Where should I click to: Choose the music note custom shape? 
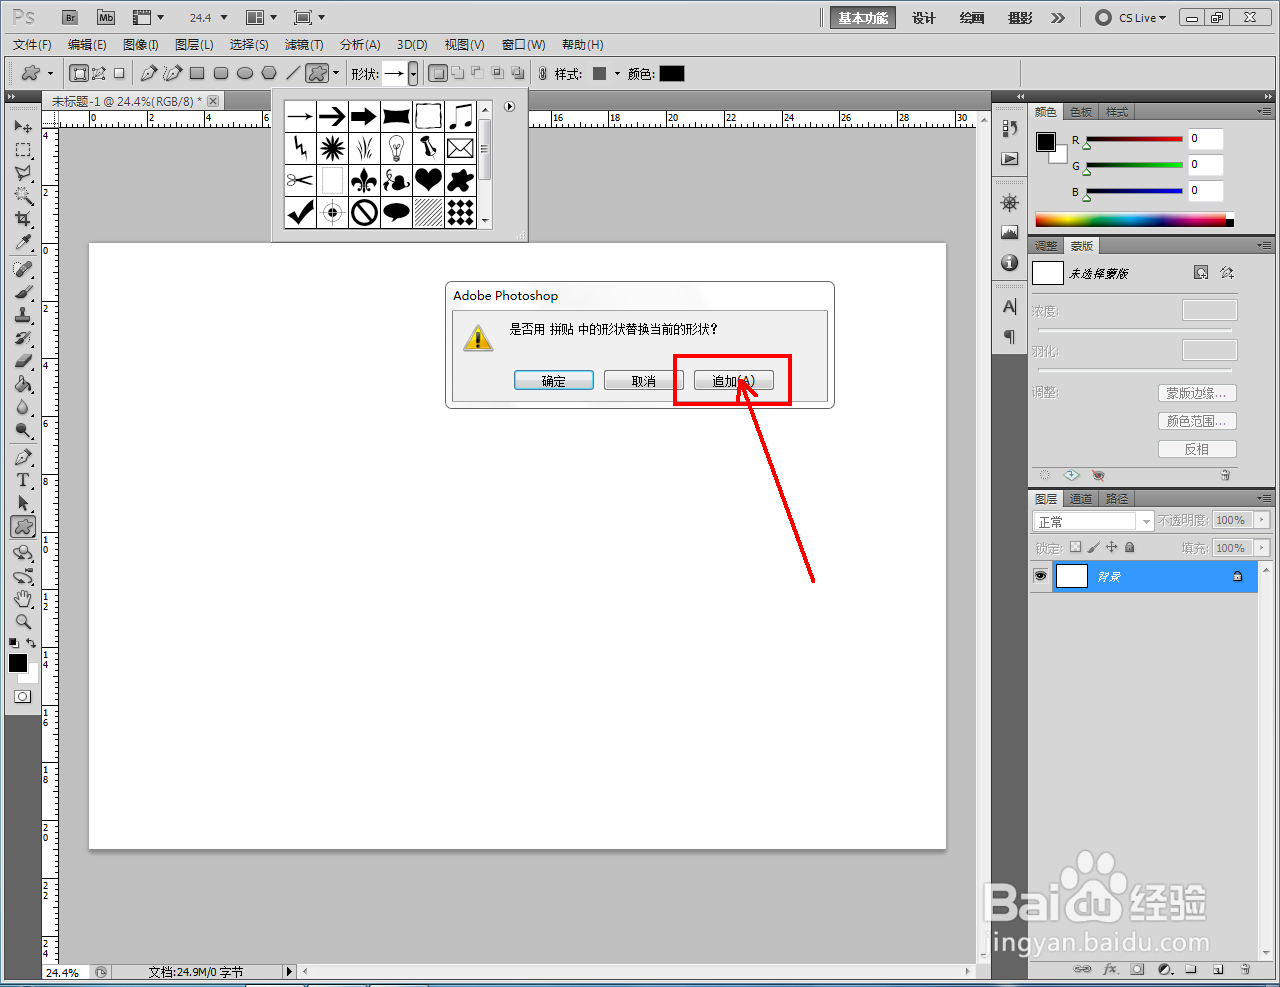click(x=460, y=116)
